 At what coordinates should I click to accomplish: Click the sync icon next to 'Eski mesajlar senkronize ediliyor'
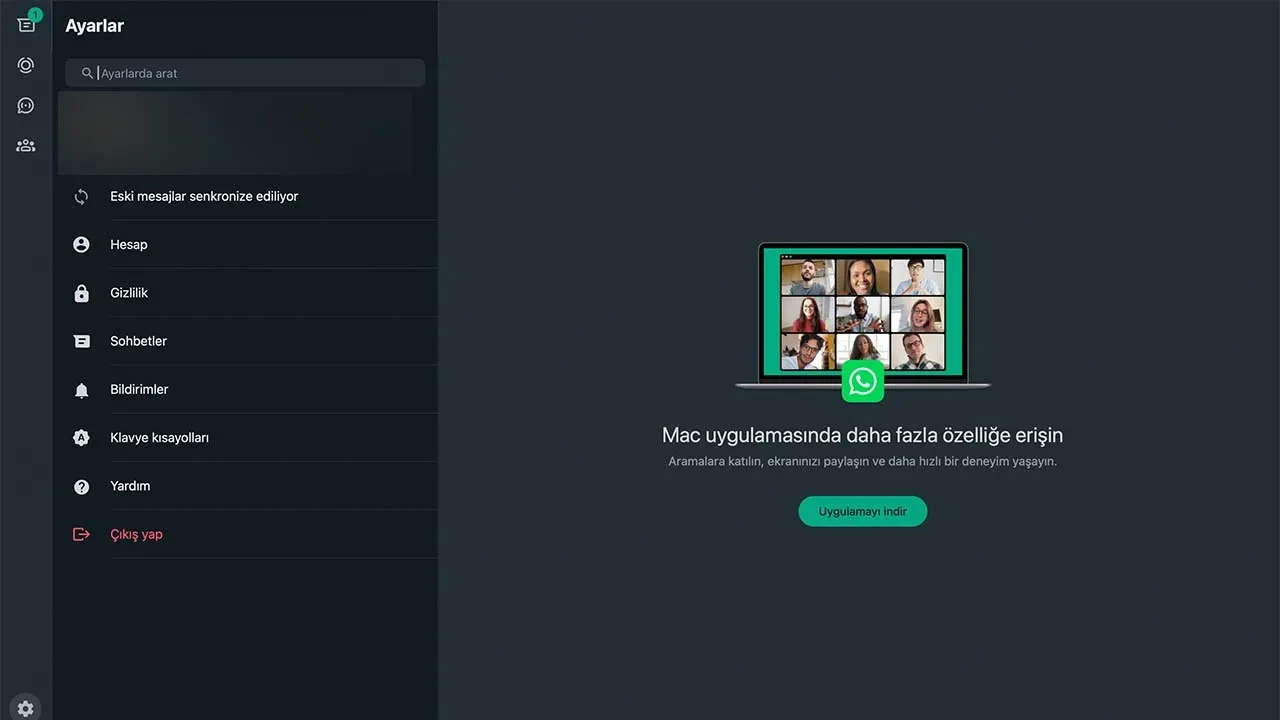[x=81, y=196]
